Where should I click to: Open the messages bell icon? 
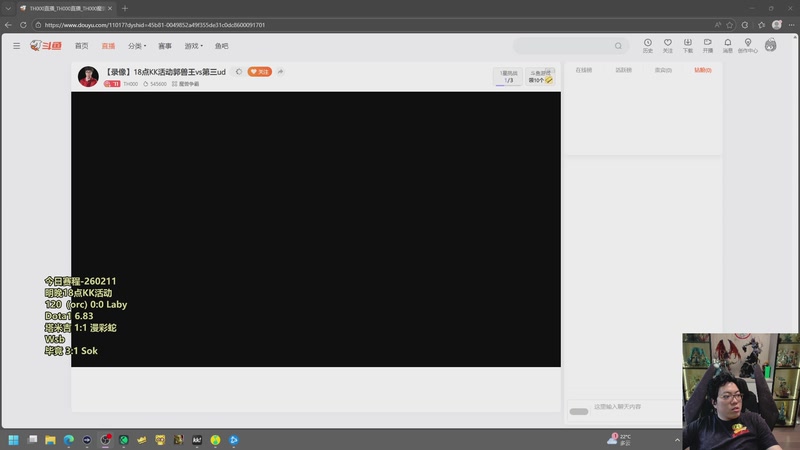coord(728,45)
